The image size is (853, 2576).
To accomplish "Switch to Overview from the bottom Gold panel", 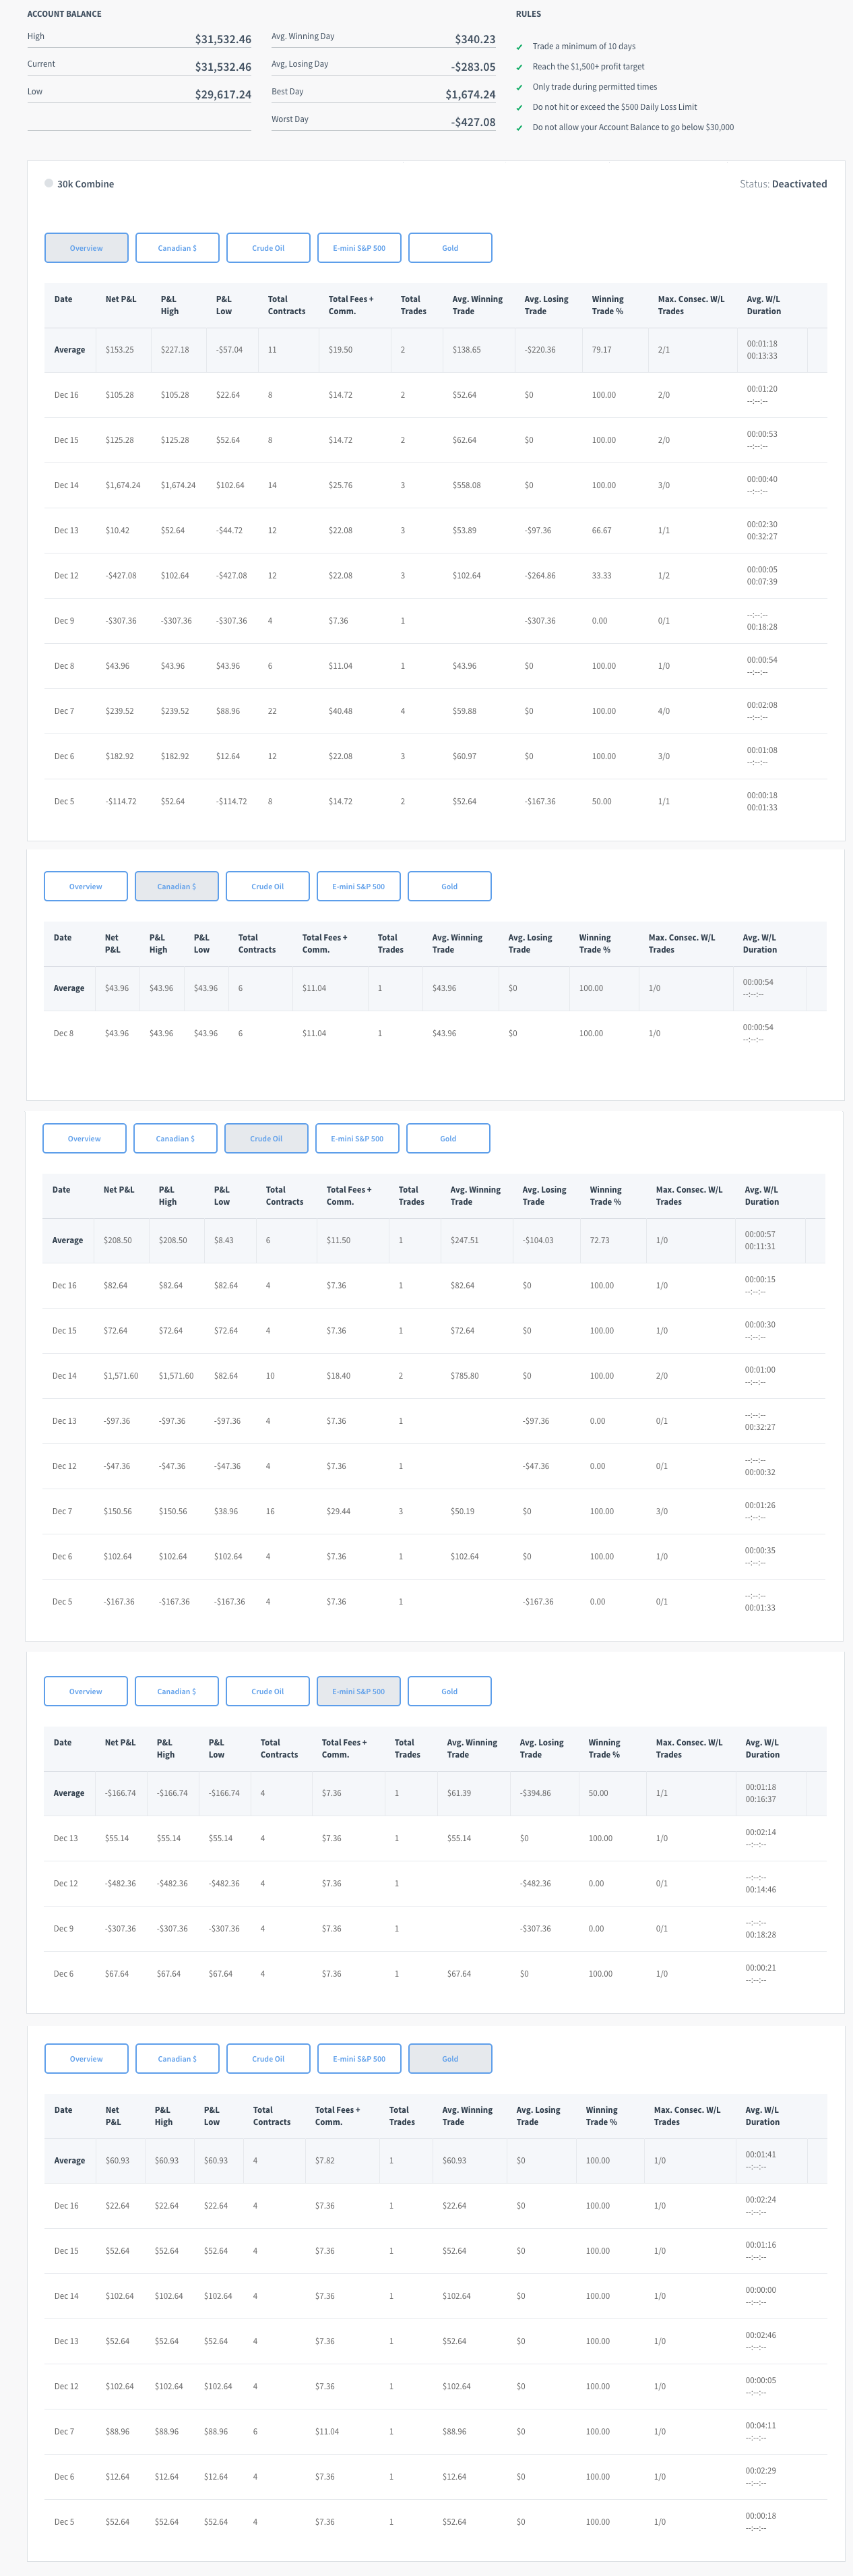I will coord(86,2058).
